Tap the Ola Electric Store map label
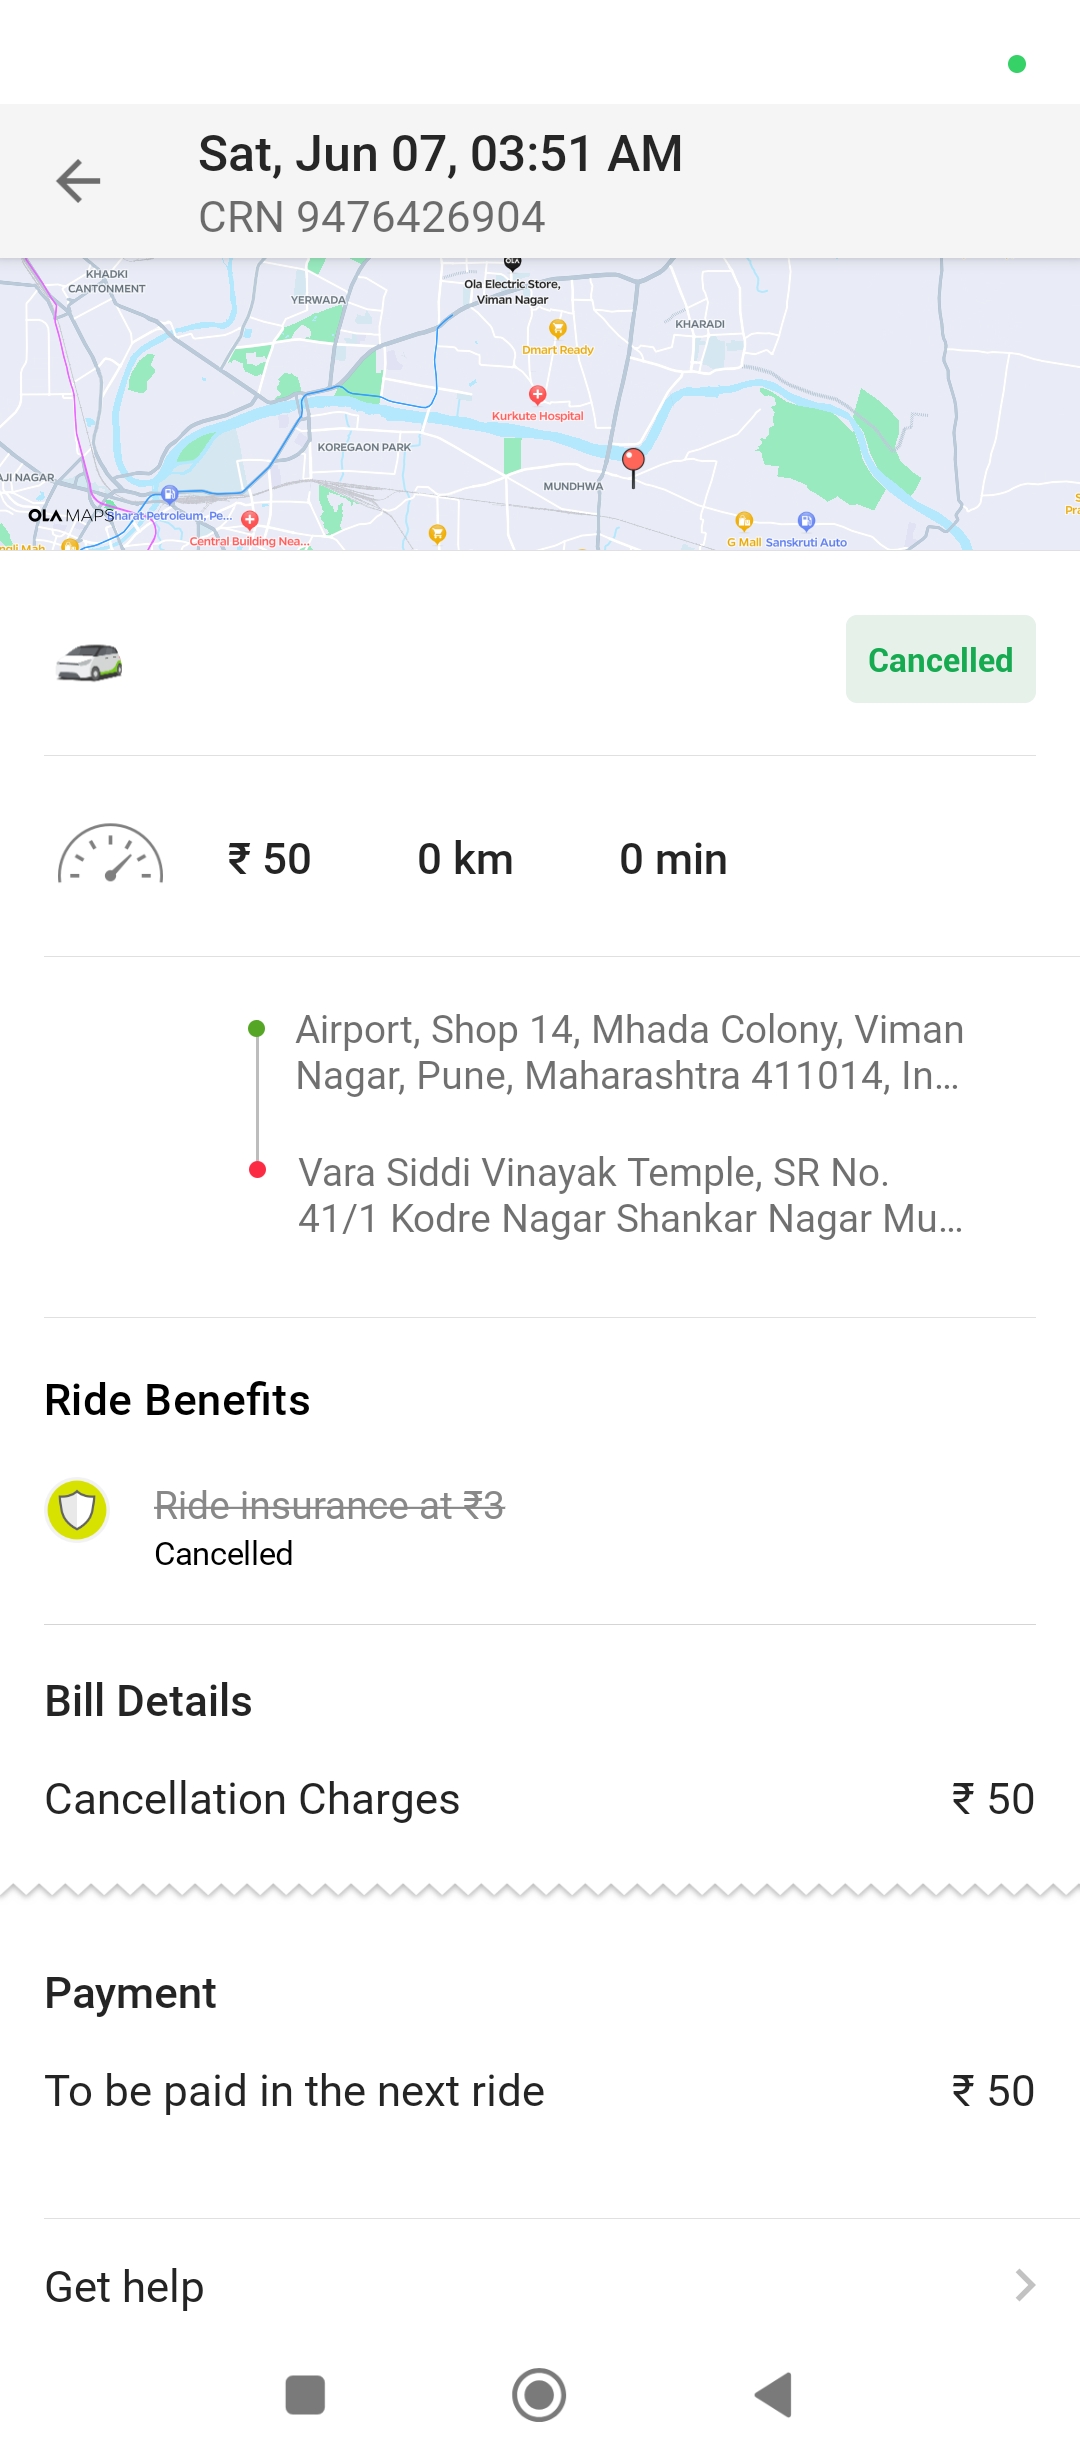 pyautogui.click(x=512, y=291)
